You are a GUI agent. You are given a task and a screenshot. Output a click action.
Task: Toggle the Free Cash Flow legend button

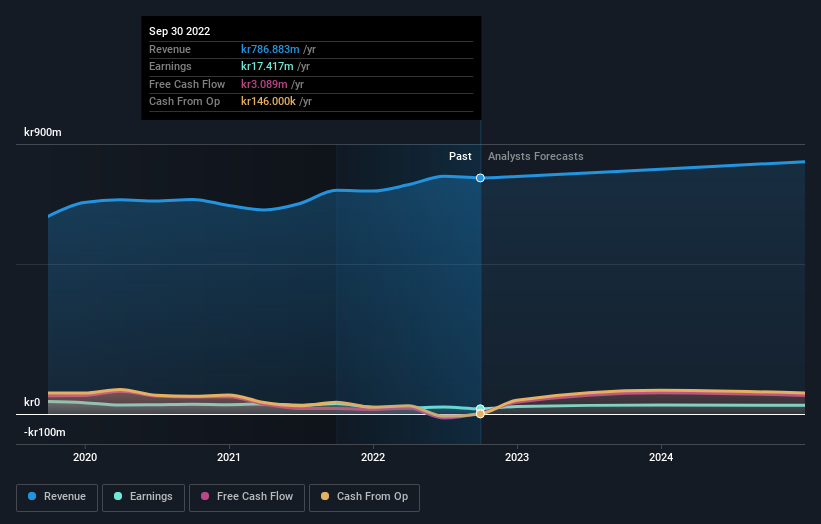tap(247, 497)
